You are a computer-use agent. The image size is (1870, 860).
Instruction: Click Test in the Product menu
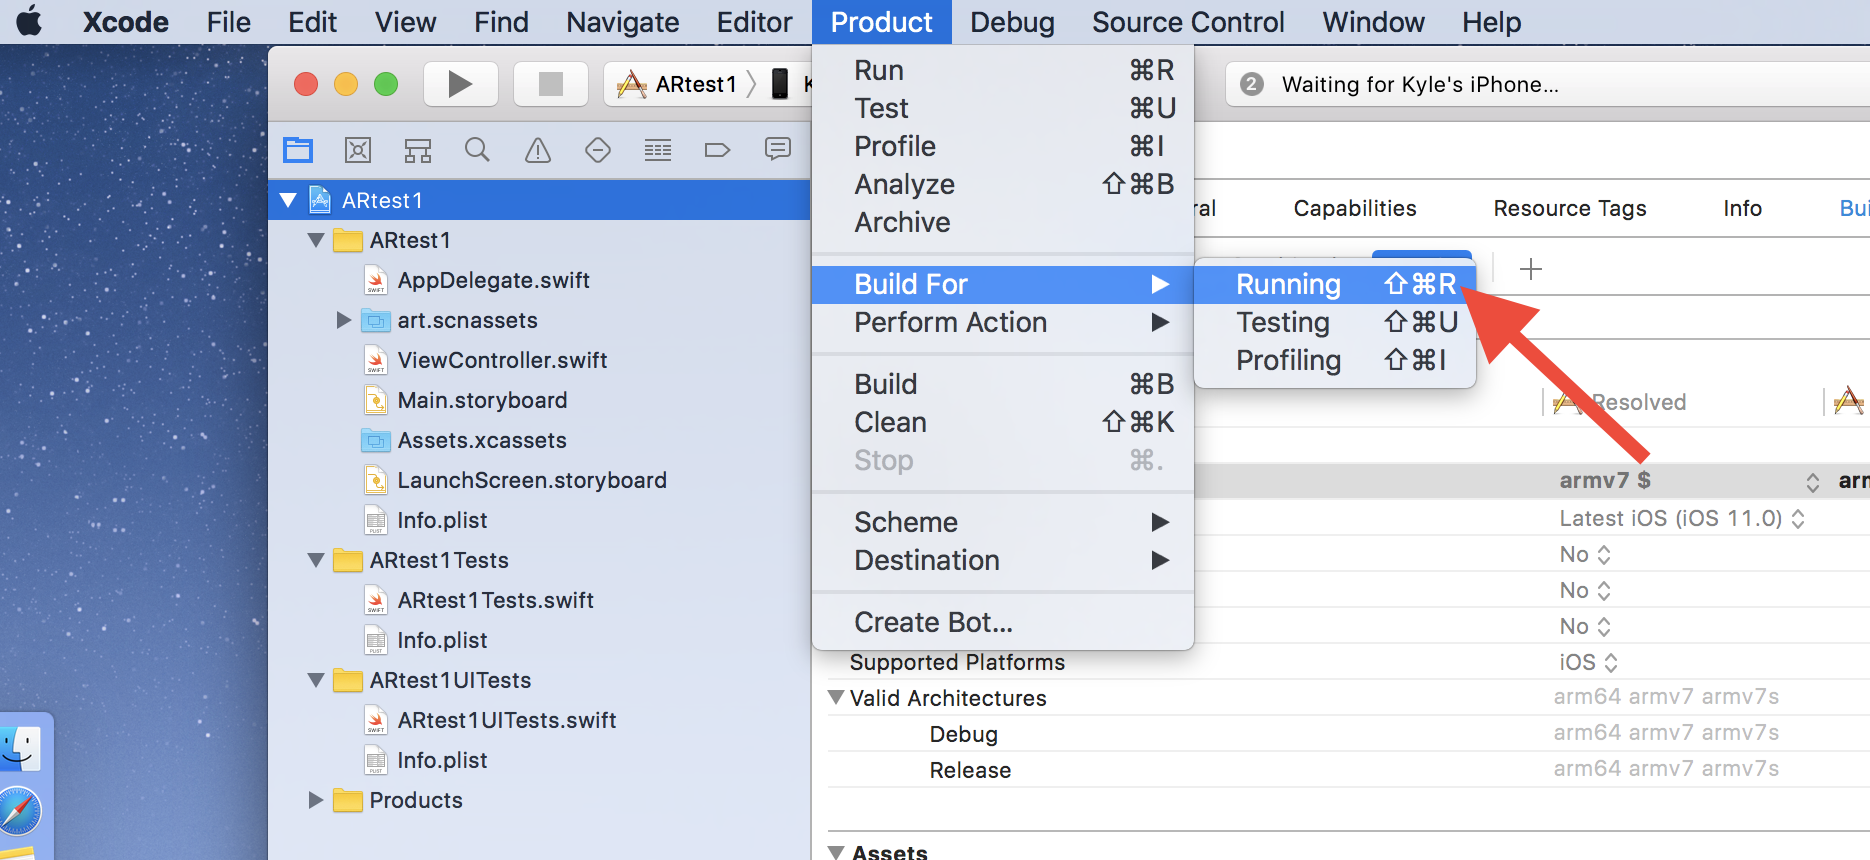point(1003,108)
